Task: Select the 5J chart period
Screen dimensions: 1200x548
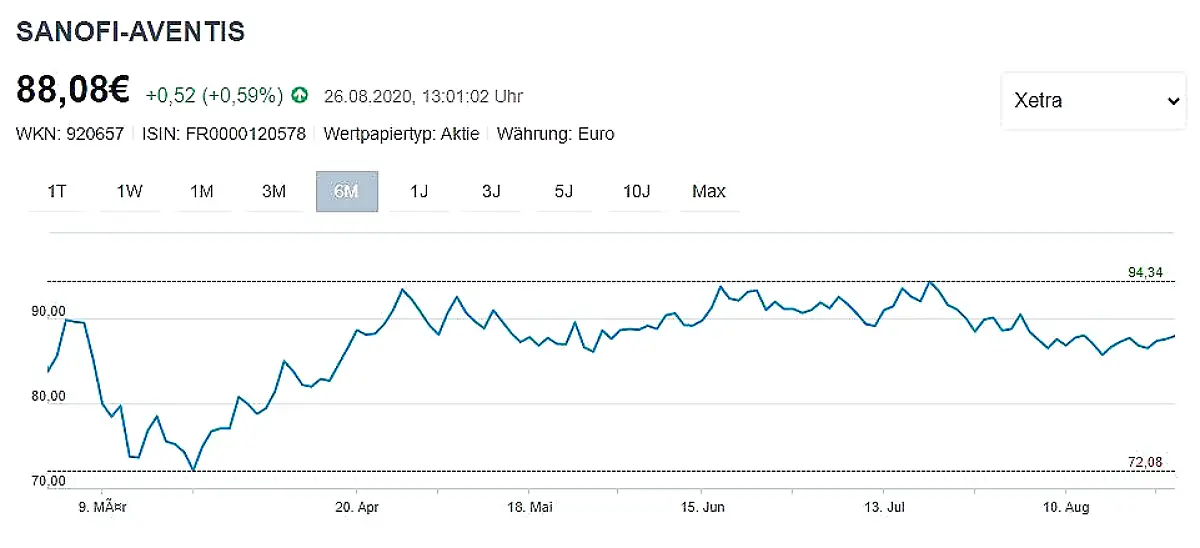Action: [x=563, y=192]
